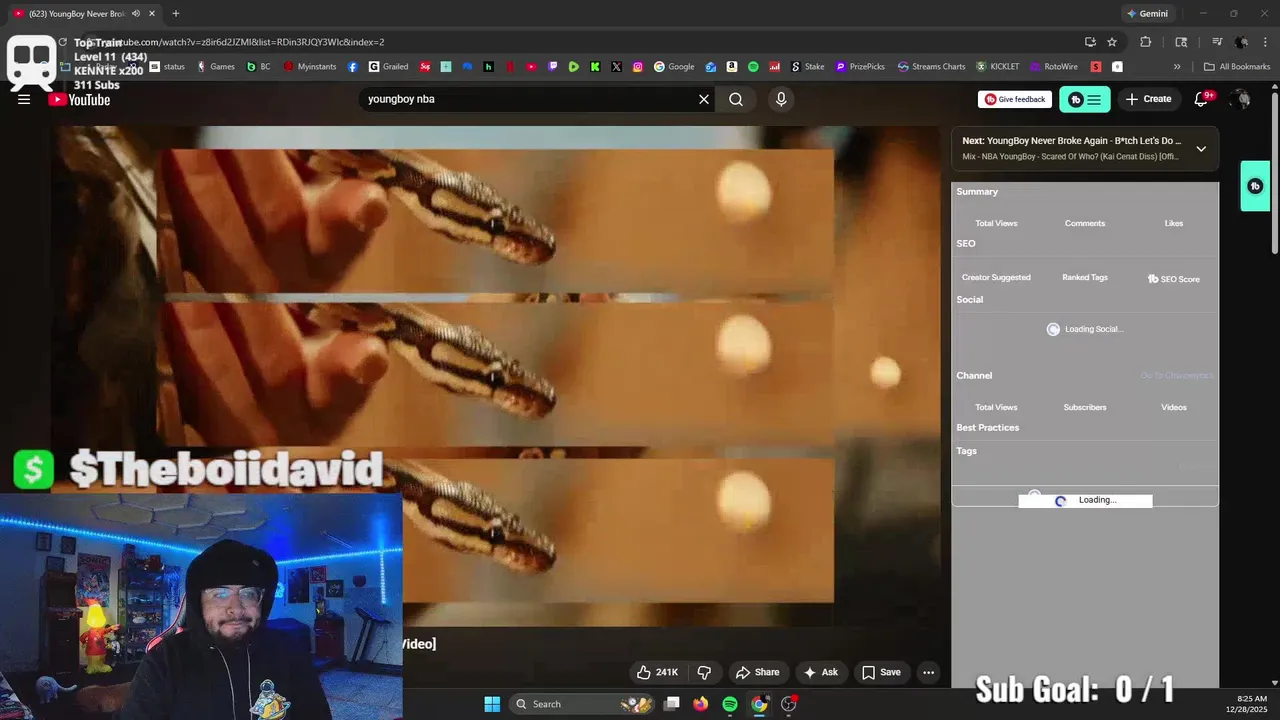Open the more actions ellipsis under the video
The image size is (1280, 720).
coord(928,672)
